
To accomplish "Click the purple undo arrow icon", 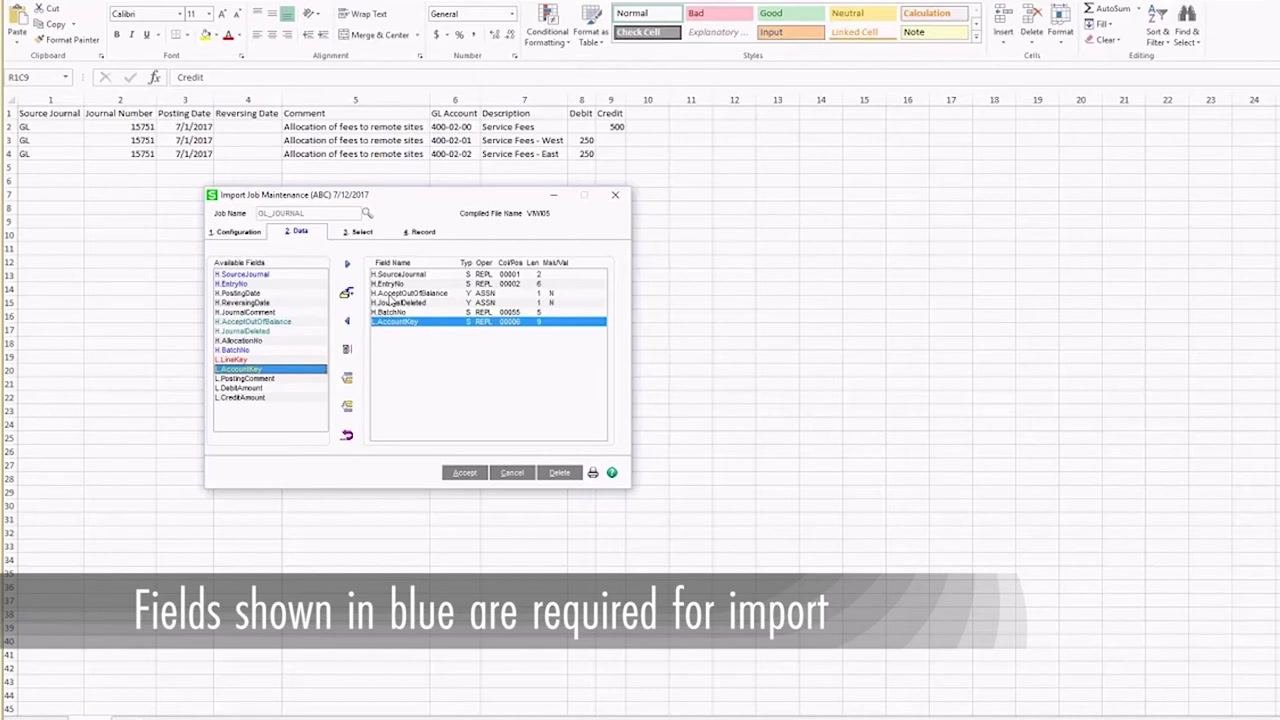I will (347, 435).
